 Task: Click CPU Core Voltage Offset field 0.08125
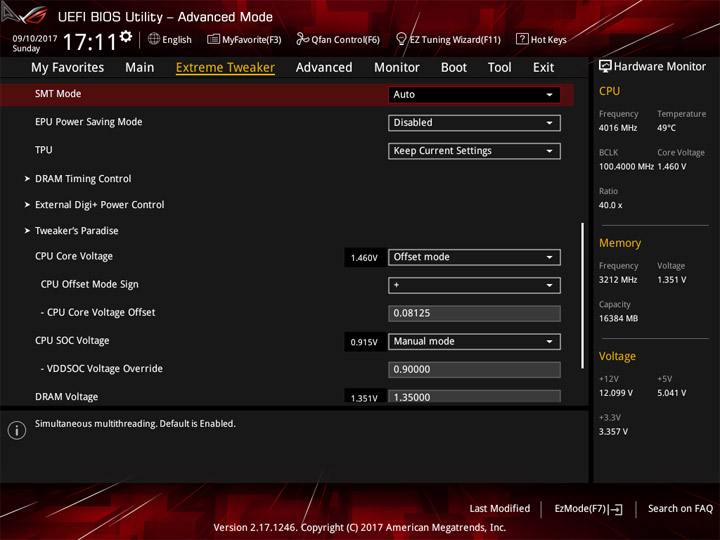[474, 314]
